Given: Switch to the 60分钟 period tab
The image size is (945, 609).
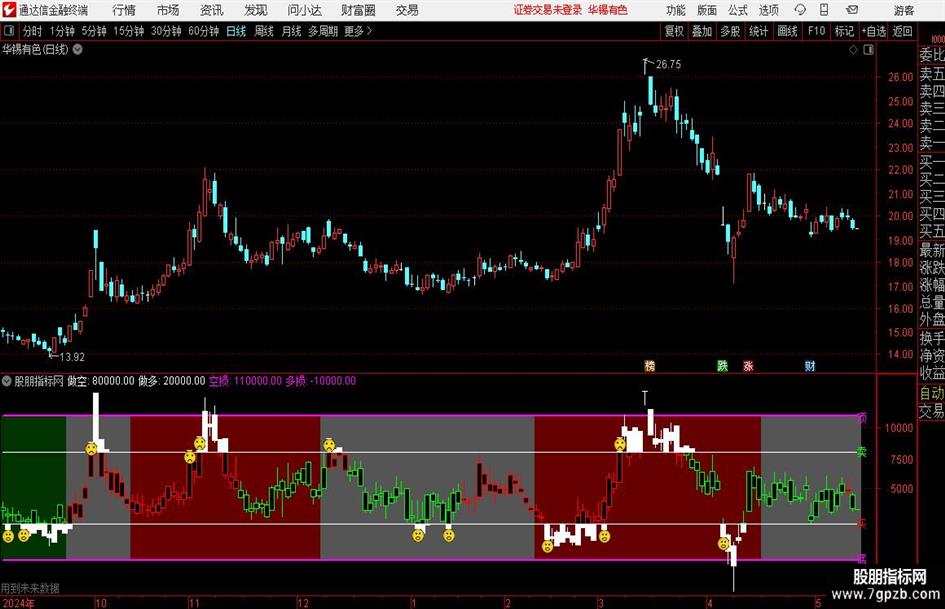Looking at the screenshot, I should pos(203,31).
